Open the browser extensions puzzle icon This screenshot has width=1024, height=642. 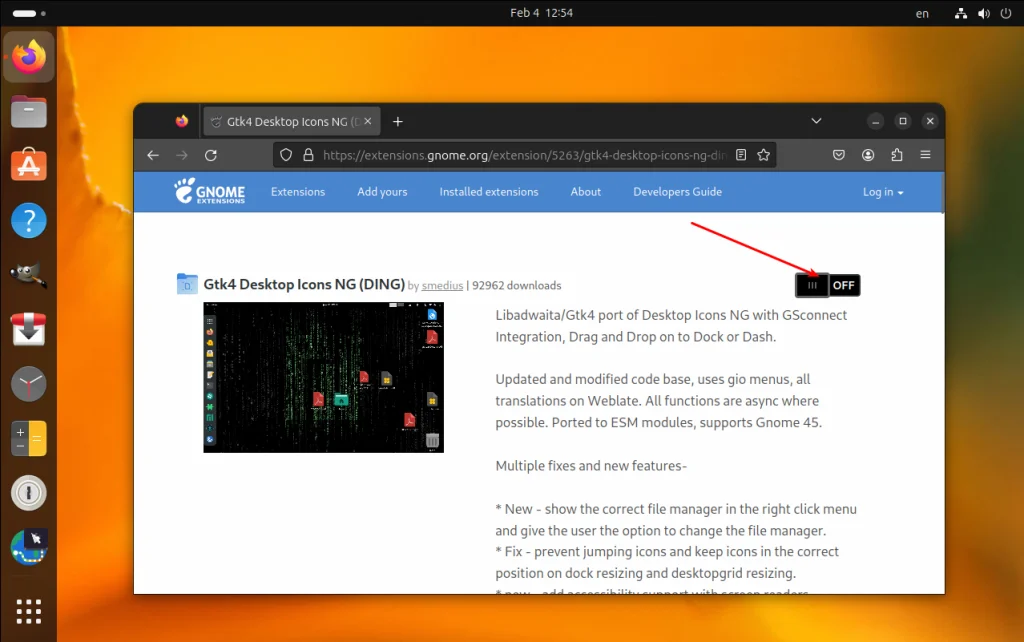coord(897,155)
